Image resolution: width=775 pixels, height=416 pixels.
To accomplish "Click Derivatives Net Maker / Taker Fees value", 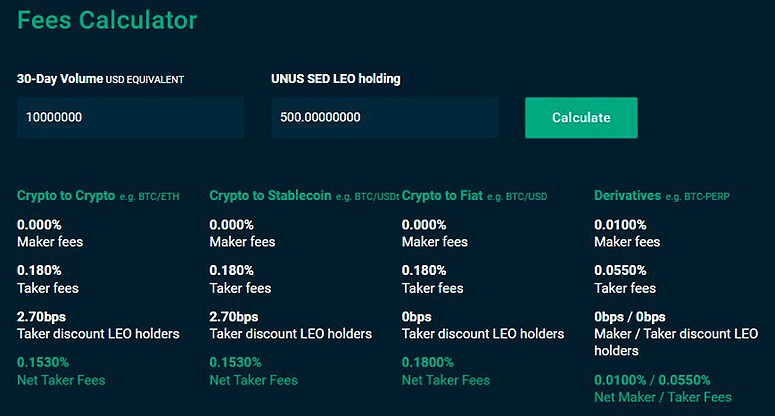I will [652, 380].
